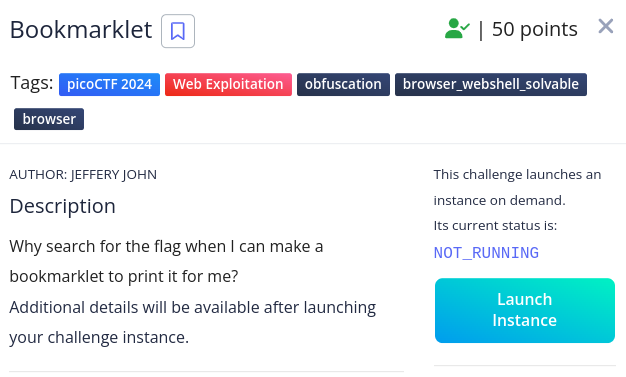Click the solved-user green icon
This screenshot has width=626, height=377.
click(457, 29)
